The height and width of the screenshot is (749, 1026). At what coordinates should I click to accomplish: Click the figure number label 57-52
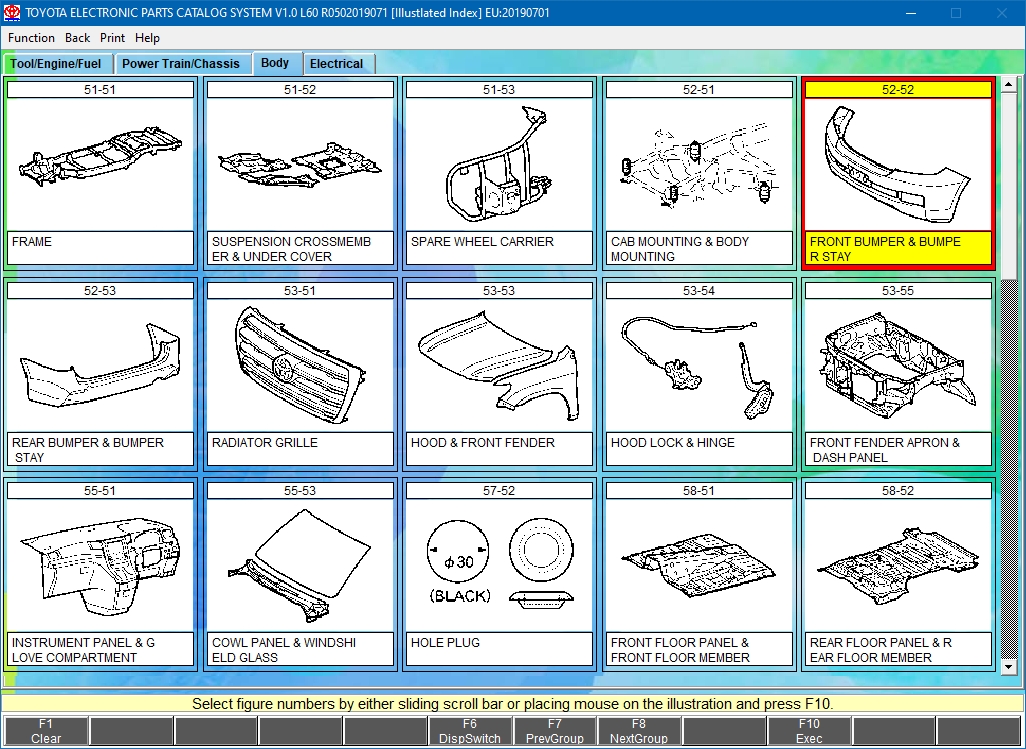499,491
